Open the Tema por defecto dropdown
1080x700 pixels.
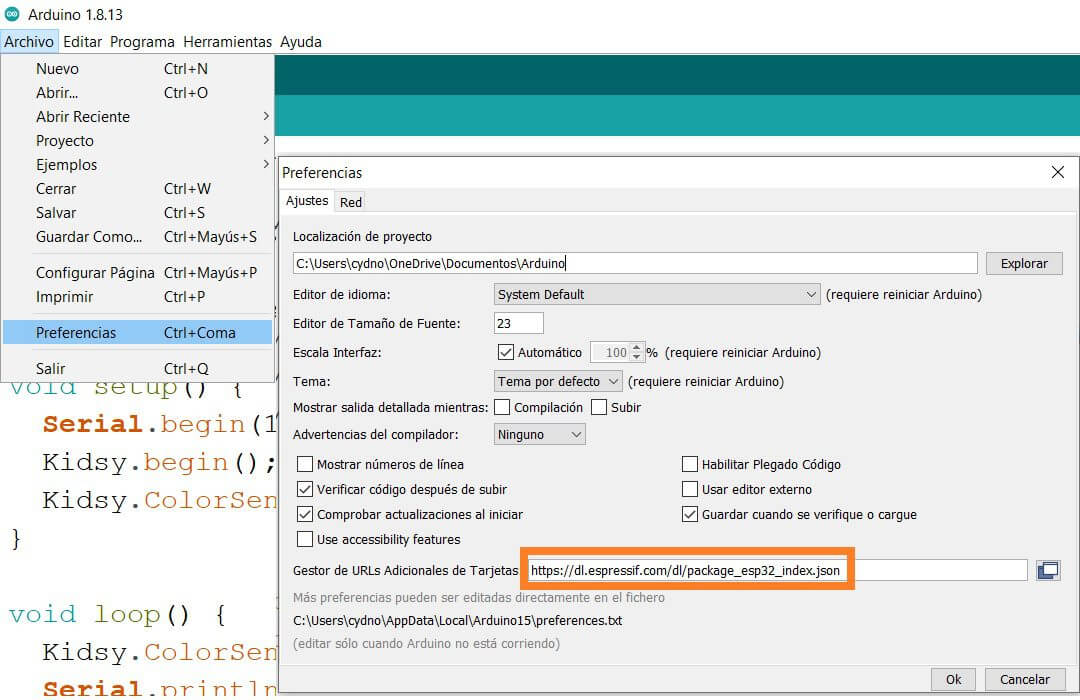558,381
